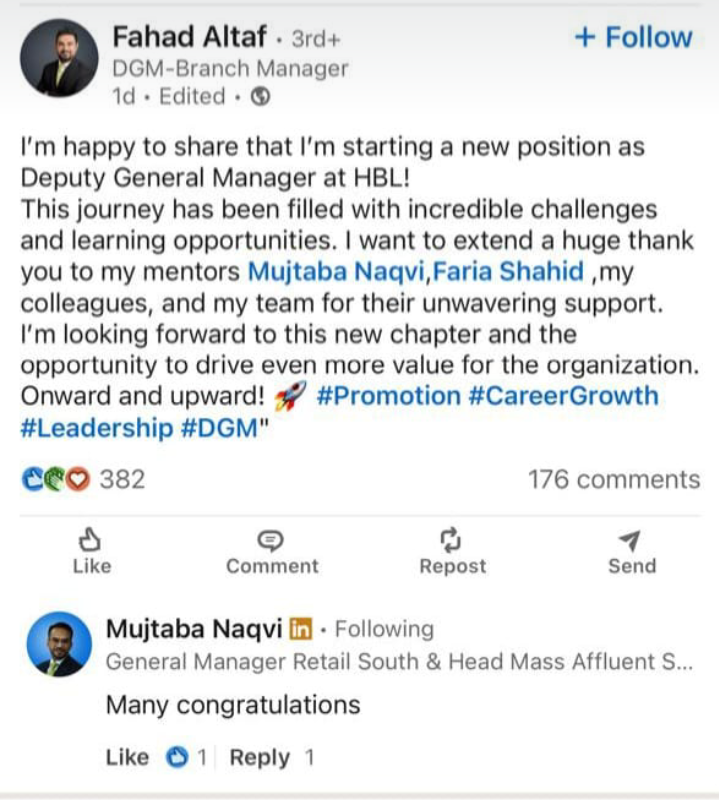Follow Fahad Altaf
The image size is (719, 800).
tap(633, 37)
